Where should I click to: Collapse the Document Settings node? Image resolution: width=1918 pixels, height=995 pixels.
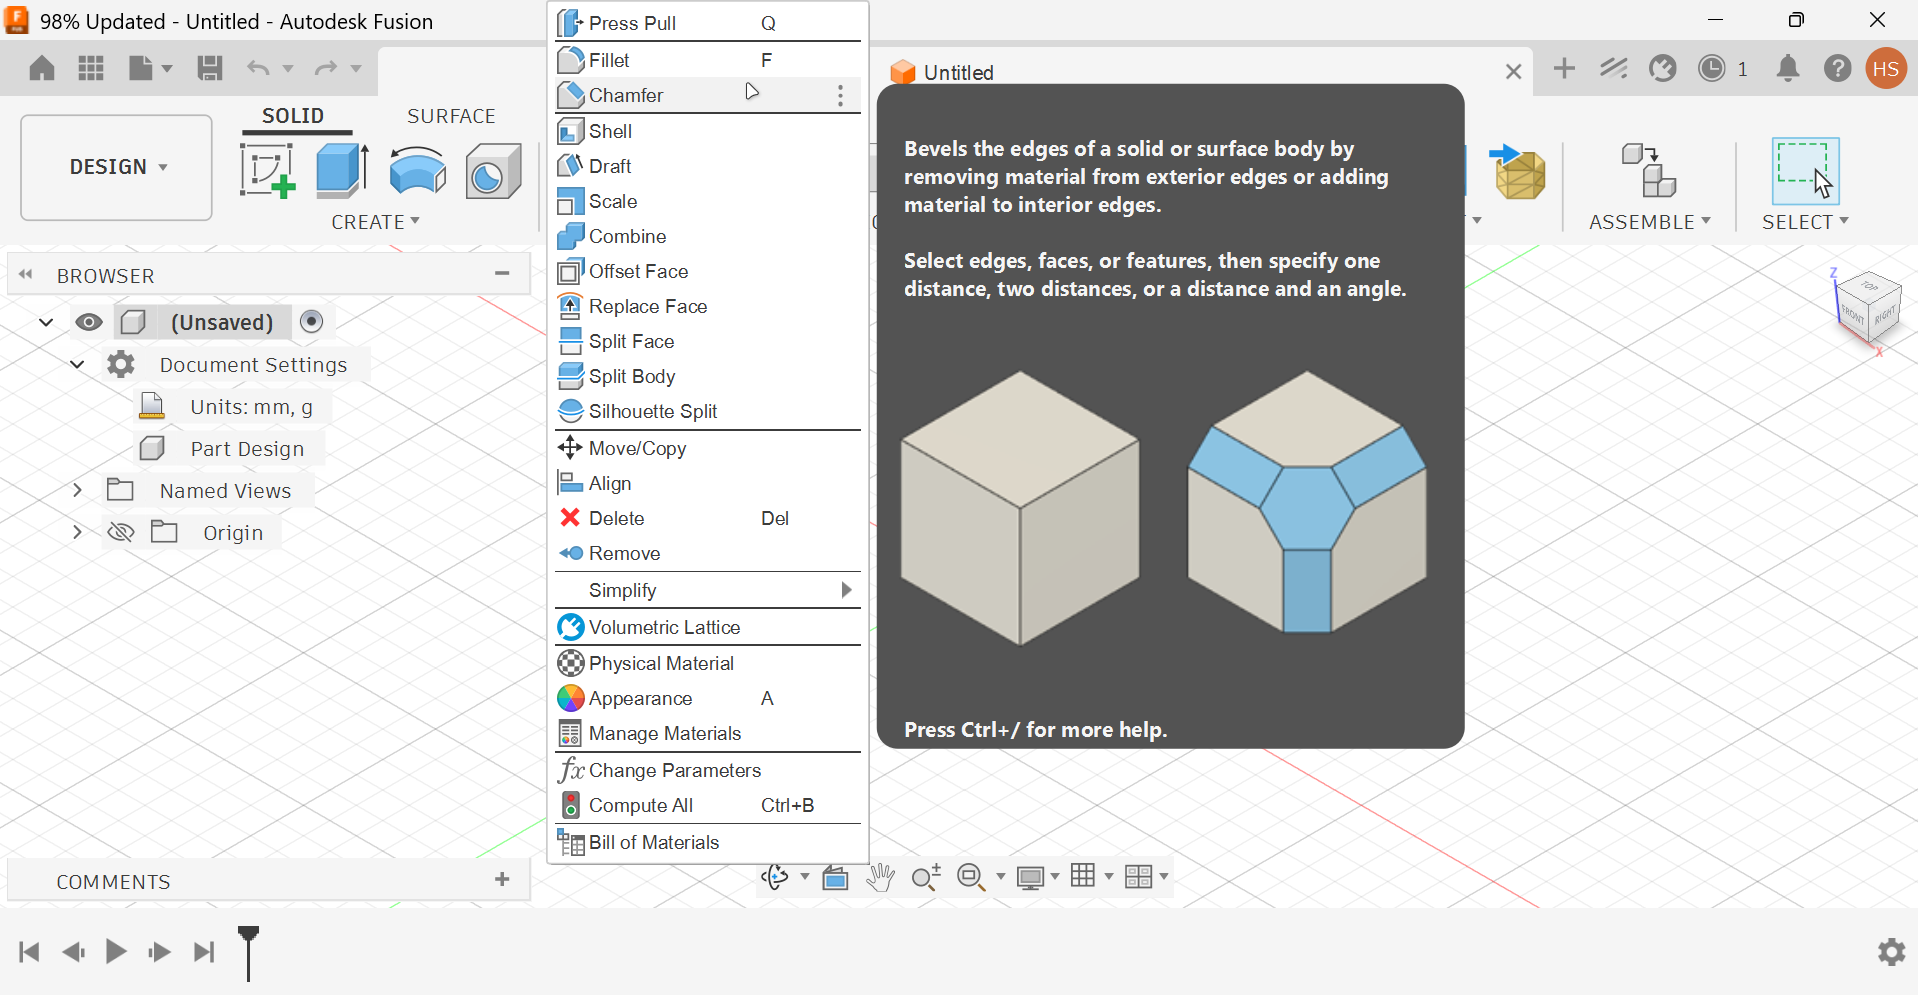pos(77,364)
